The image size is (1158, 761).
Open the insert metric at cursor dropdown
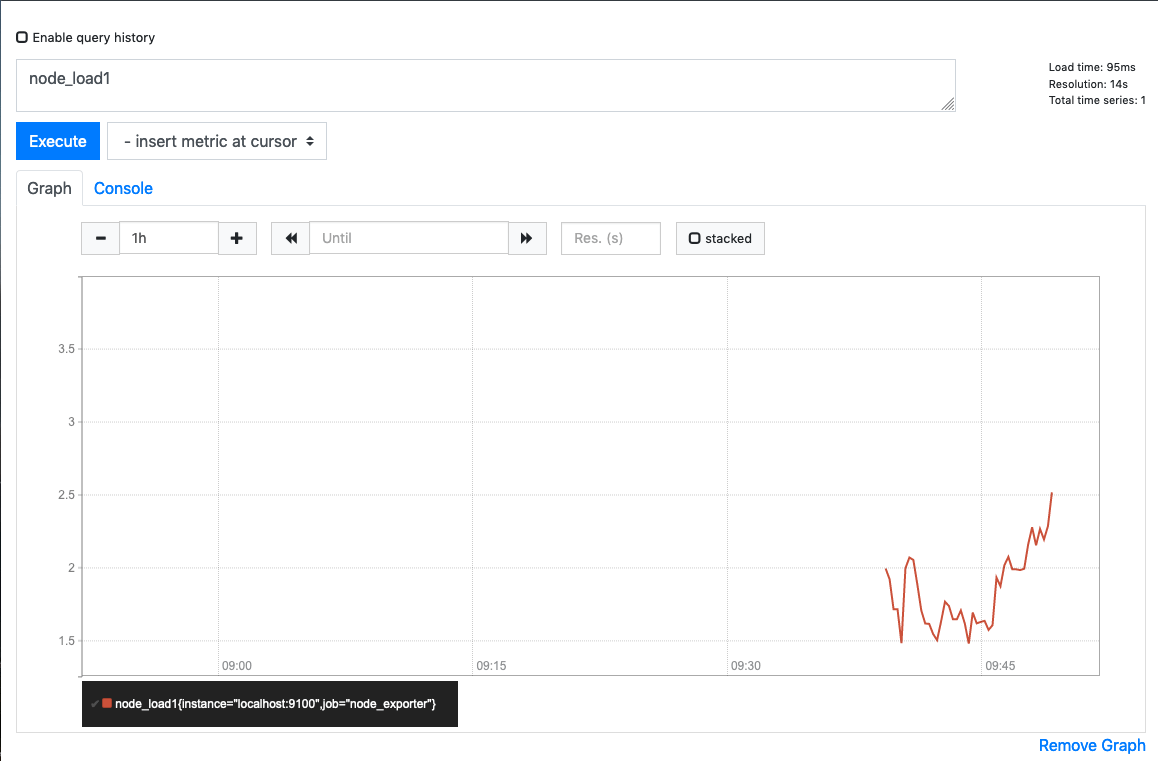tap(217, 140)
